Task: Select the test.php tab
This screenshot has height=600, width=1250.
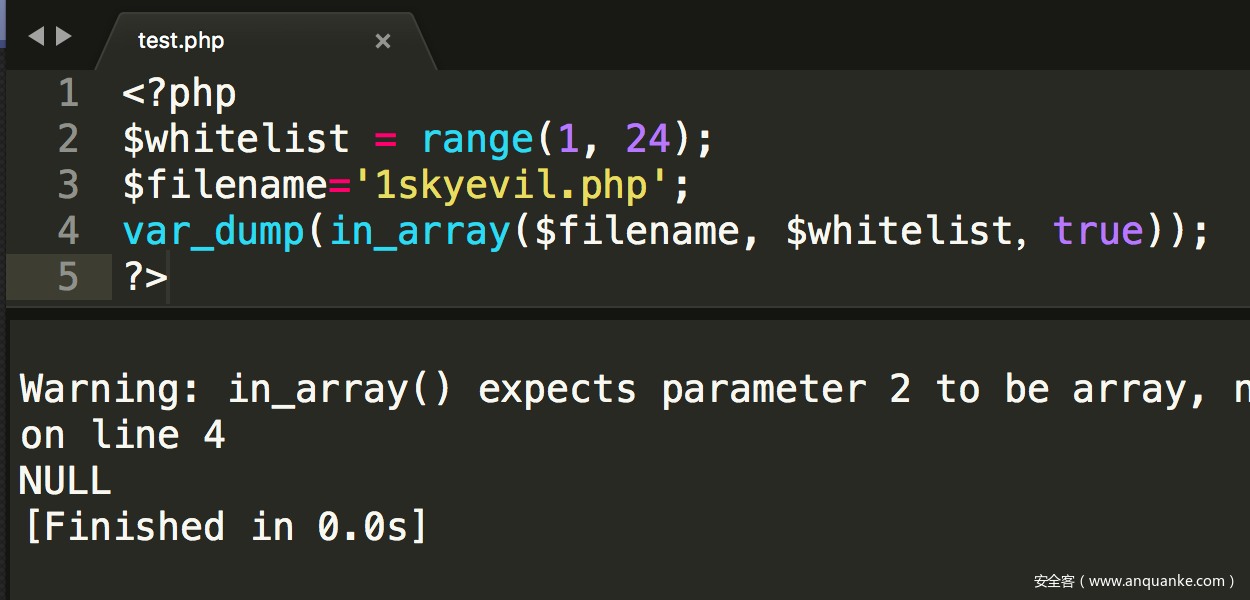Action: pyautogui.click(x=182, y=41)
